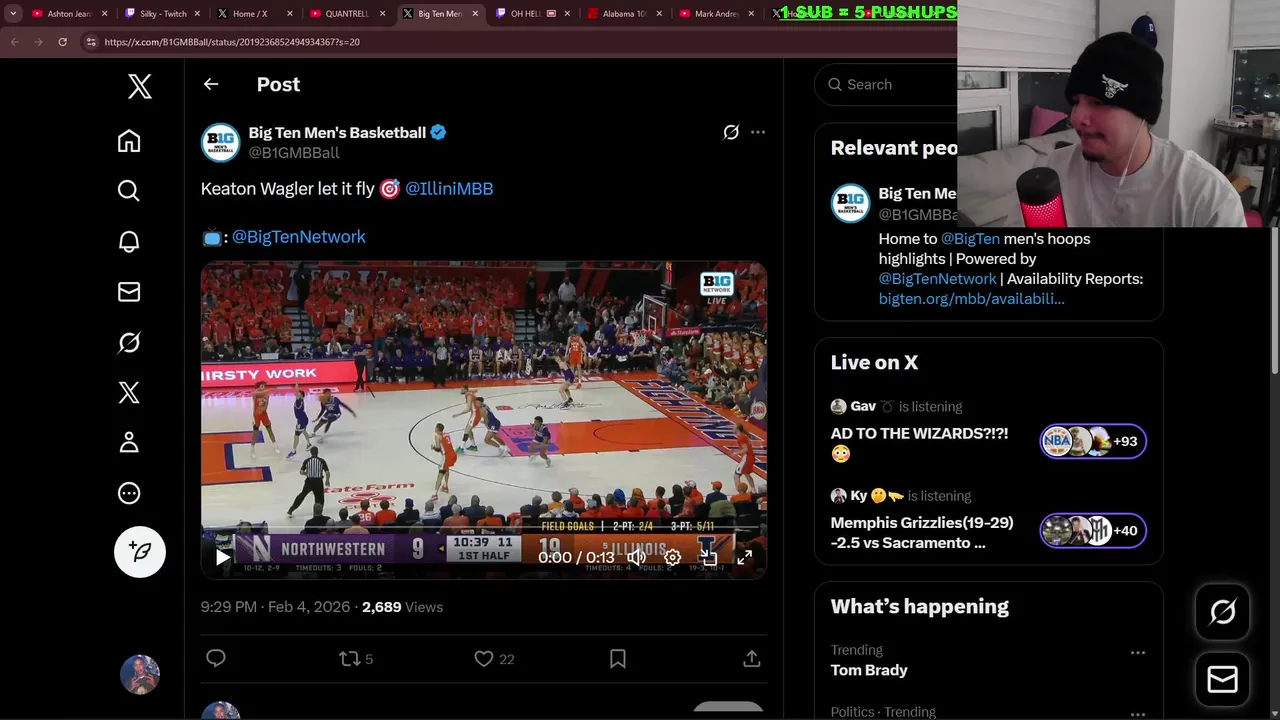This screenshot has width=1280, height=720.
Task: Switch to the OH HELL browser tab
Action: 532,14
